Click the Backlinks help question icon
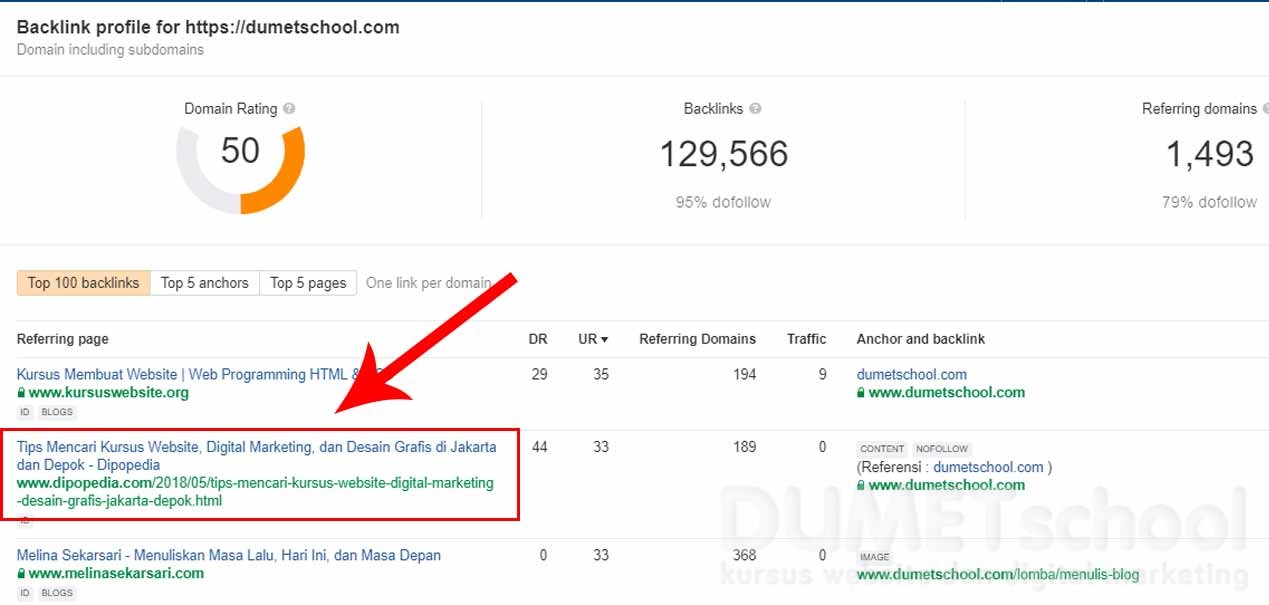The height and width of the screenshot is (605, 1269). [x=755, y=109]
